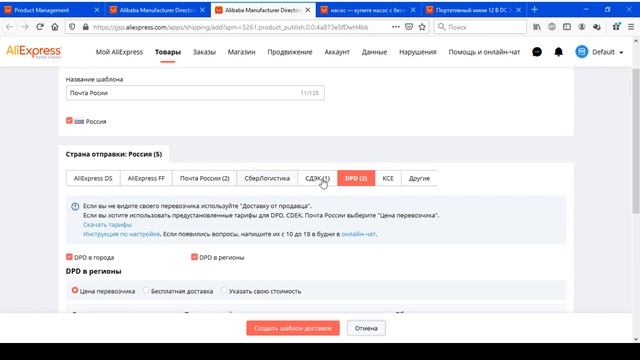
Task: Click the browser forward arrow
Action: click(x=24, y=27)
